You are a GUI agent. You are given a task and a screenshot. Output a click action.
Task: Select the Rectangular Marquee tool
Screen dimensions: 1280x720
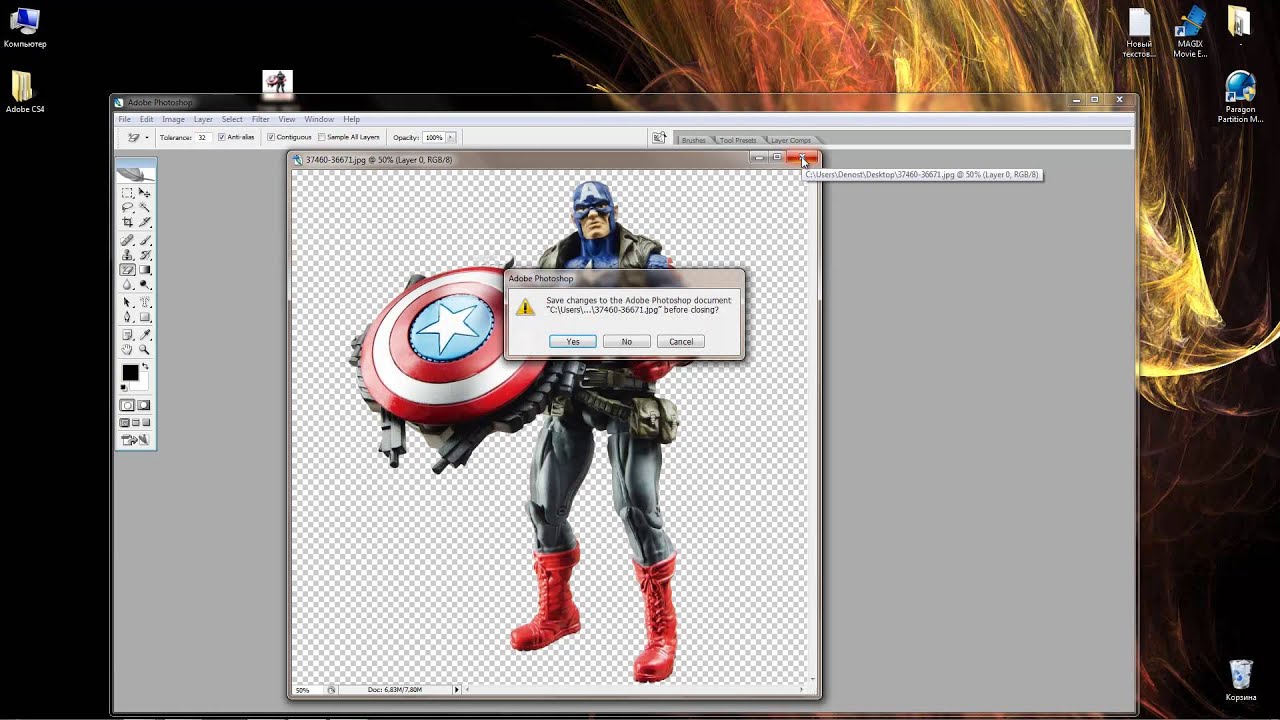[x=127, y=192]
